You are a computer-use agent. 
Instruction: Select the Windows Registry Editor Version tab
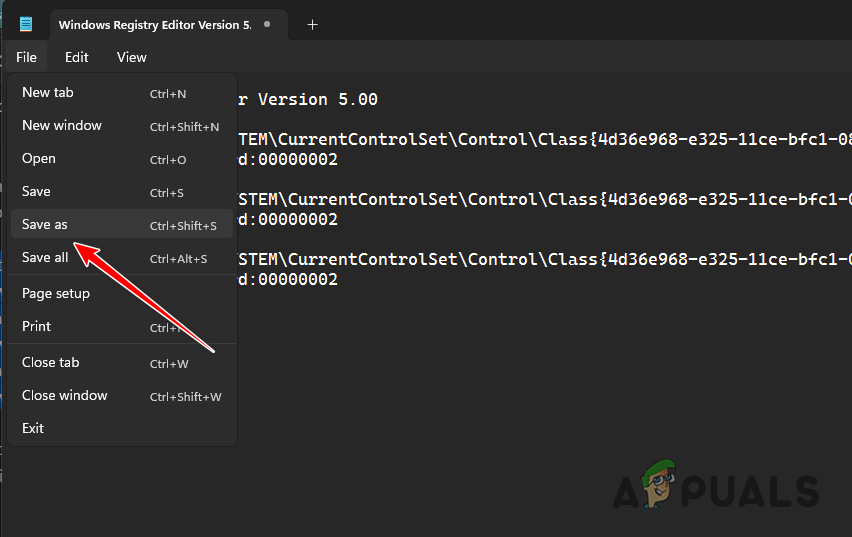(x=168, y=25)
